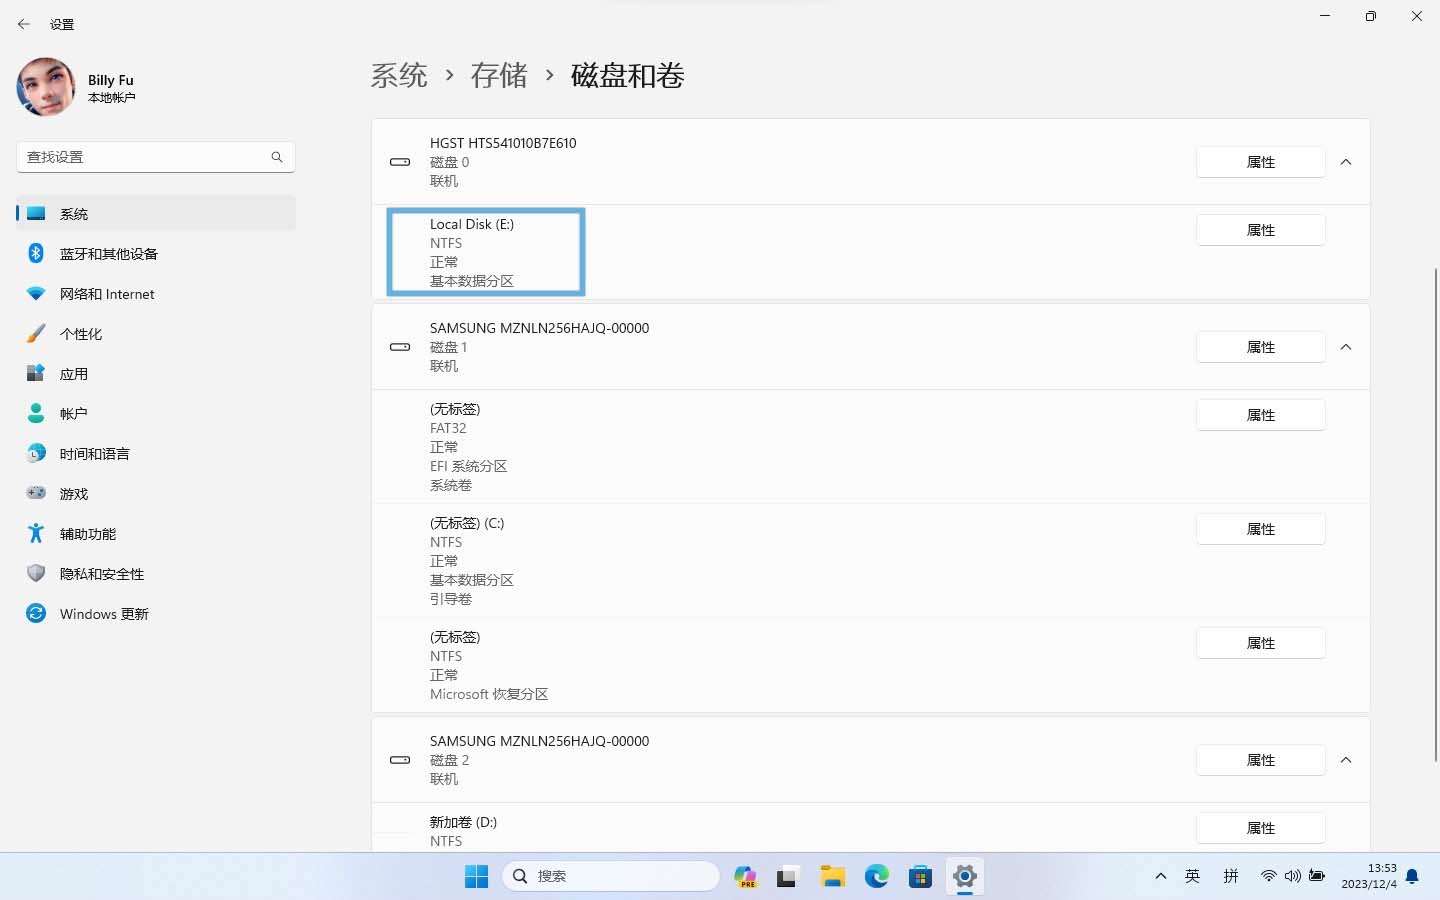
Task: Click the 隐私和安全性 shield icon
Action: pyautogui.click(x=36, y=573)
